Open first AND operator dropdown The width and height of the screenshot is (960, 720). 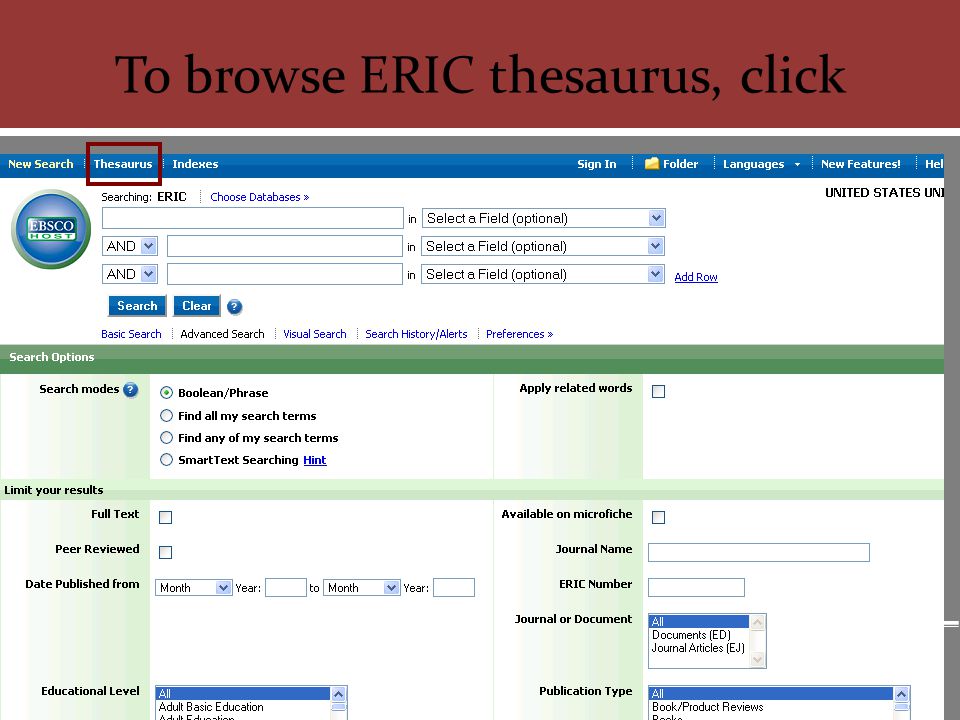pyautogui.click(x=130, y=246)
